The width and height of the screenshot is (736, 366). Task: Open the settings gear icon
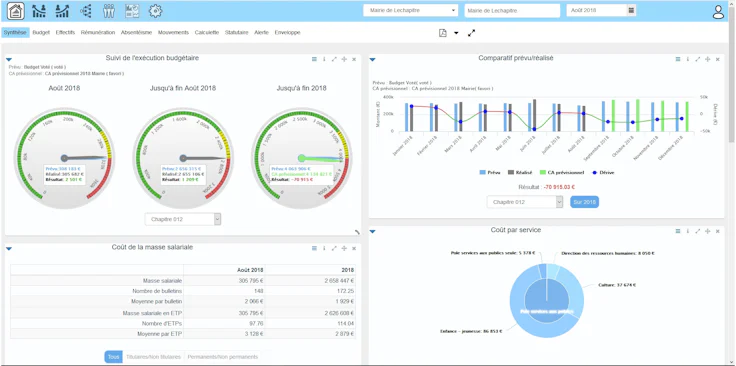pos(155,11)
